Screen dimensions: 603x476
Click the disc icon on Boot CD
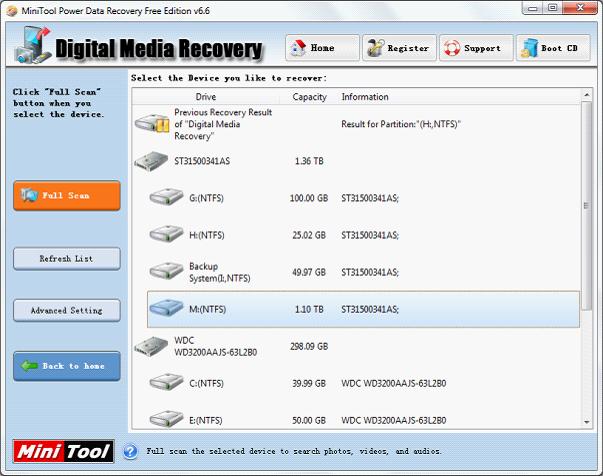tap(529, 48)
